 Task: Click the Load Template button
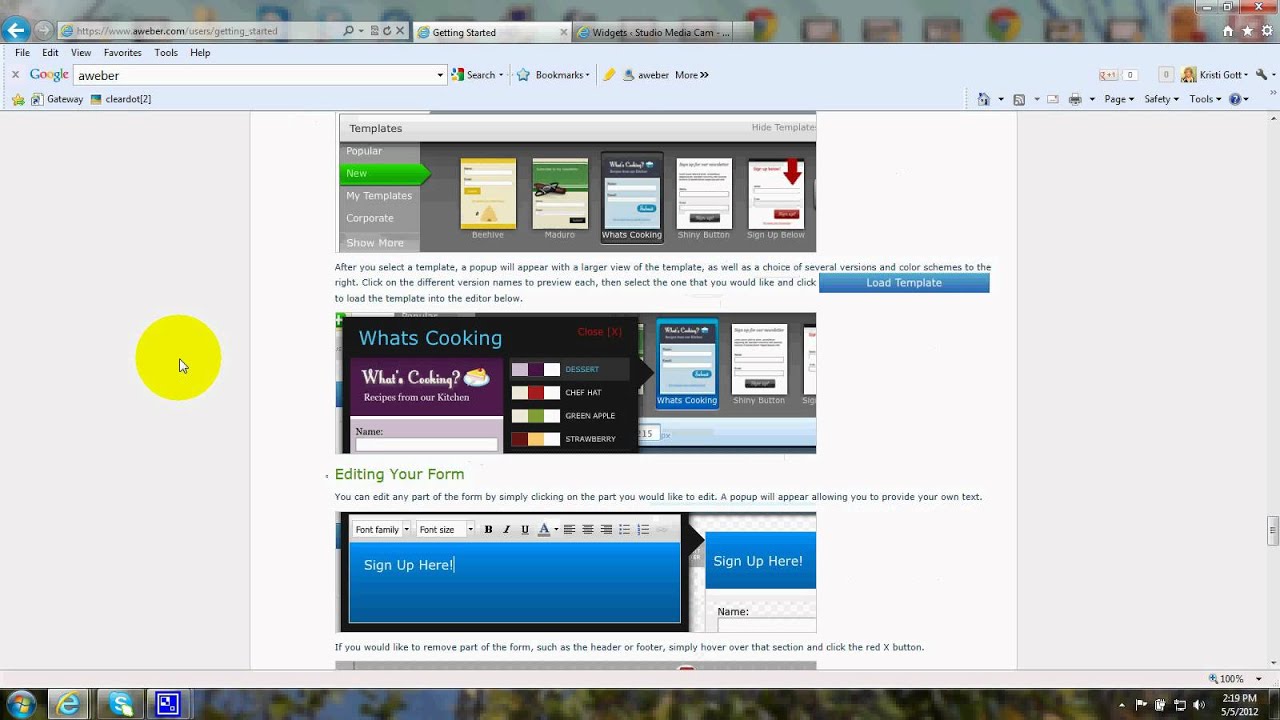pyautogui.click(x=904, y=283)
